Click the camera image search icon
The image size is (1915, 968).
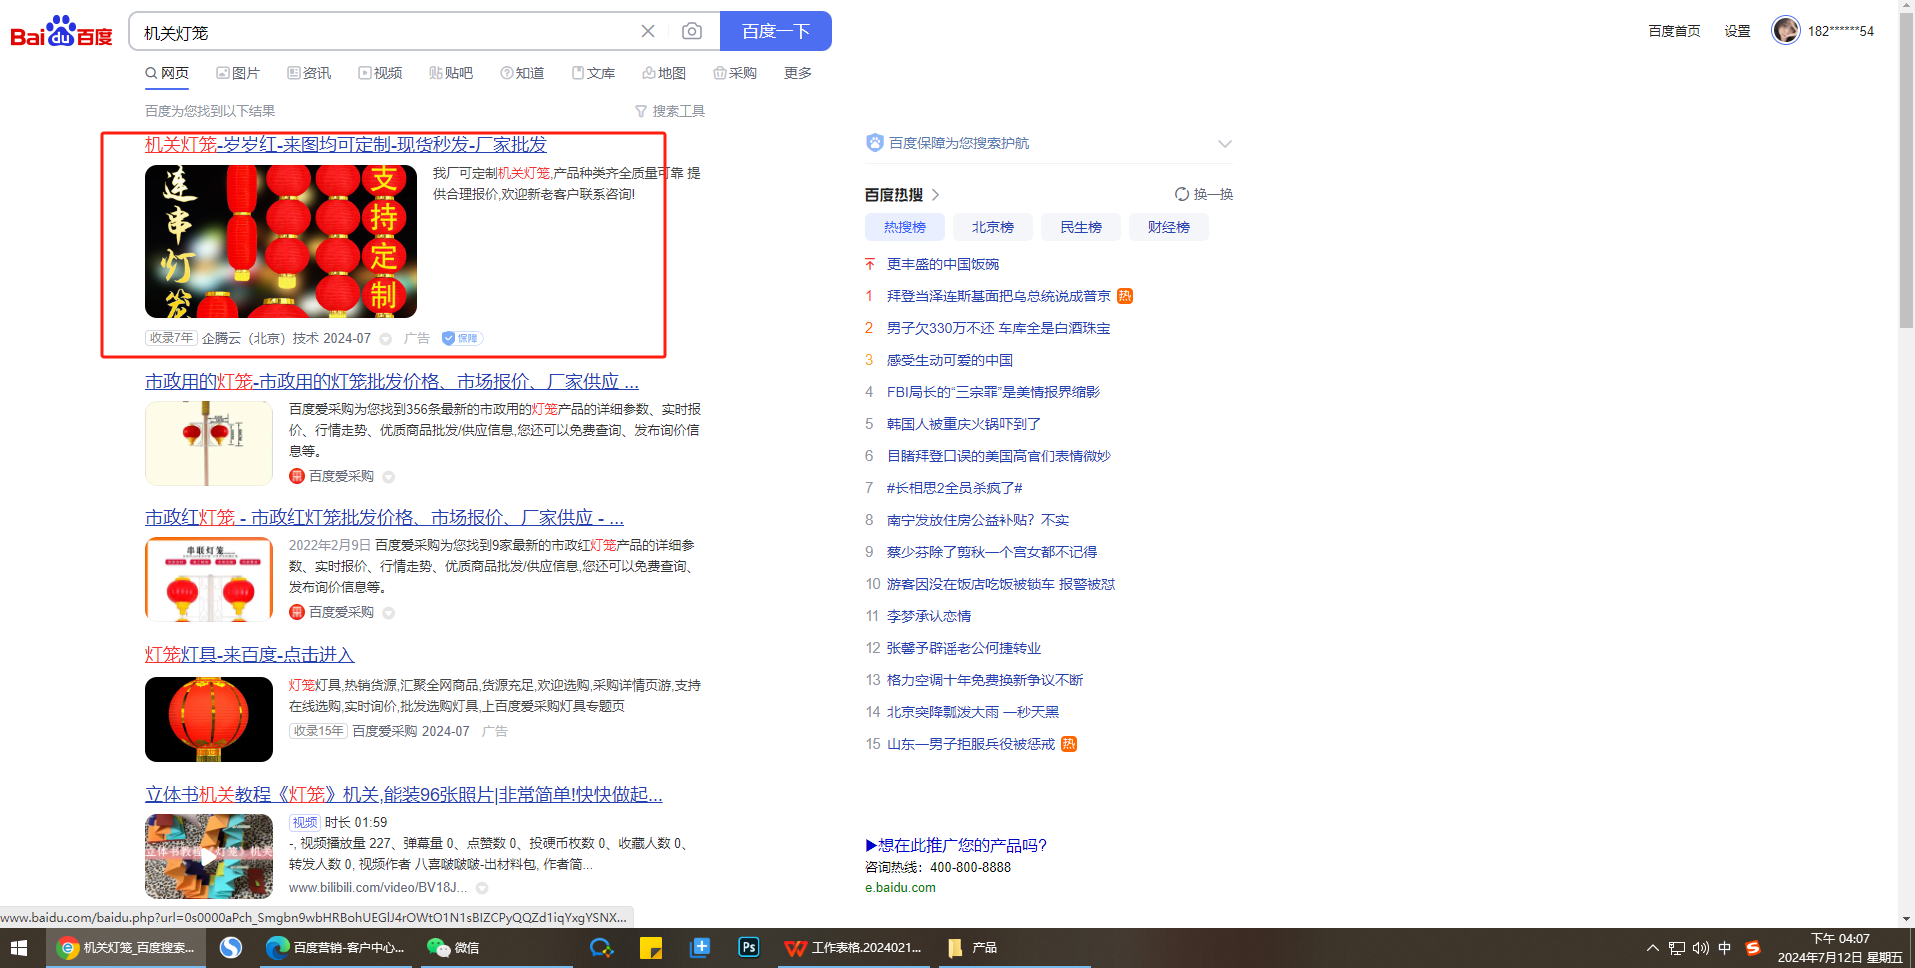tap(691, 32)
